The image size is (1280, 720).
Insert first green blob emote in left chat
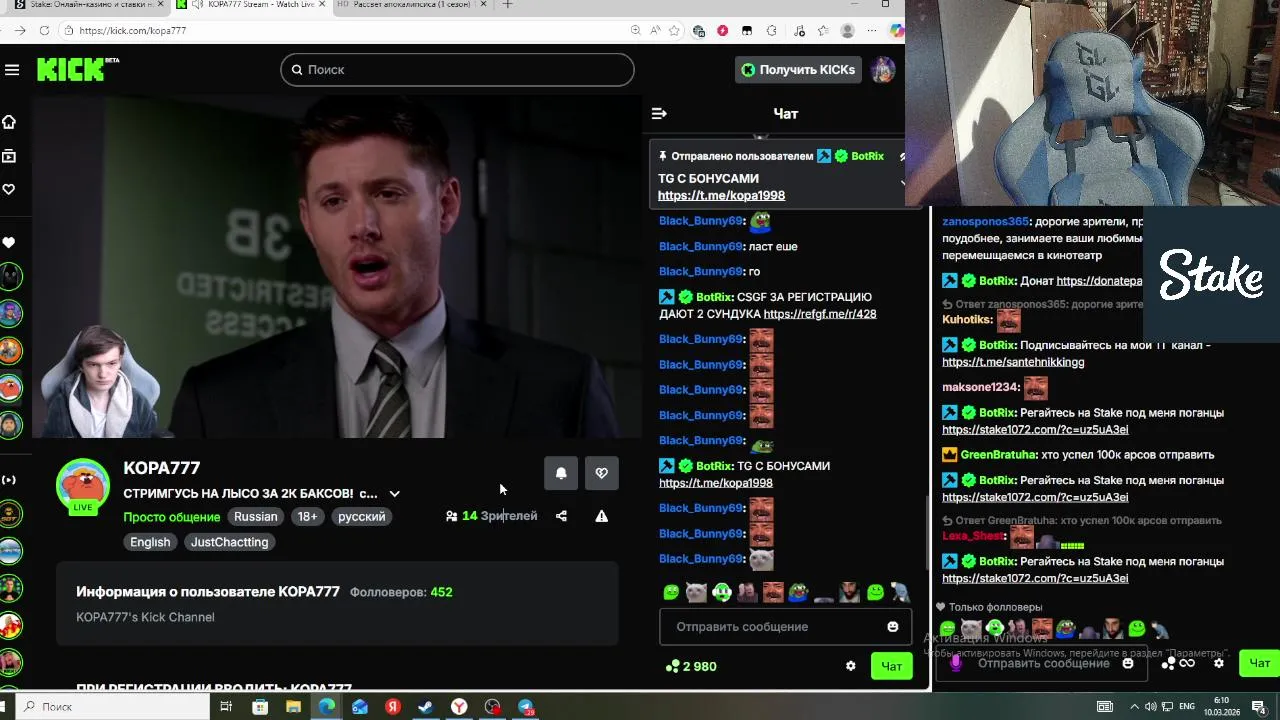pos(671,592)
